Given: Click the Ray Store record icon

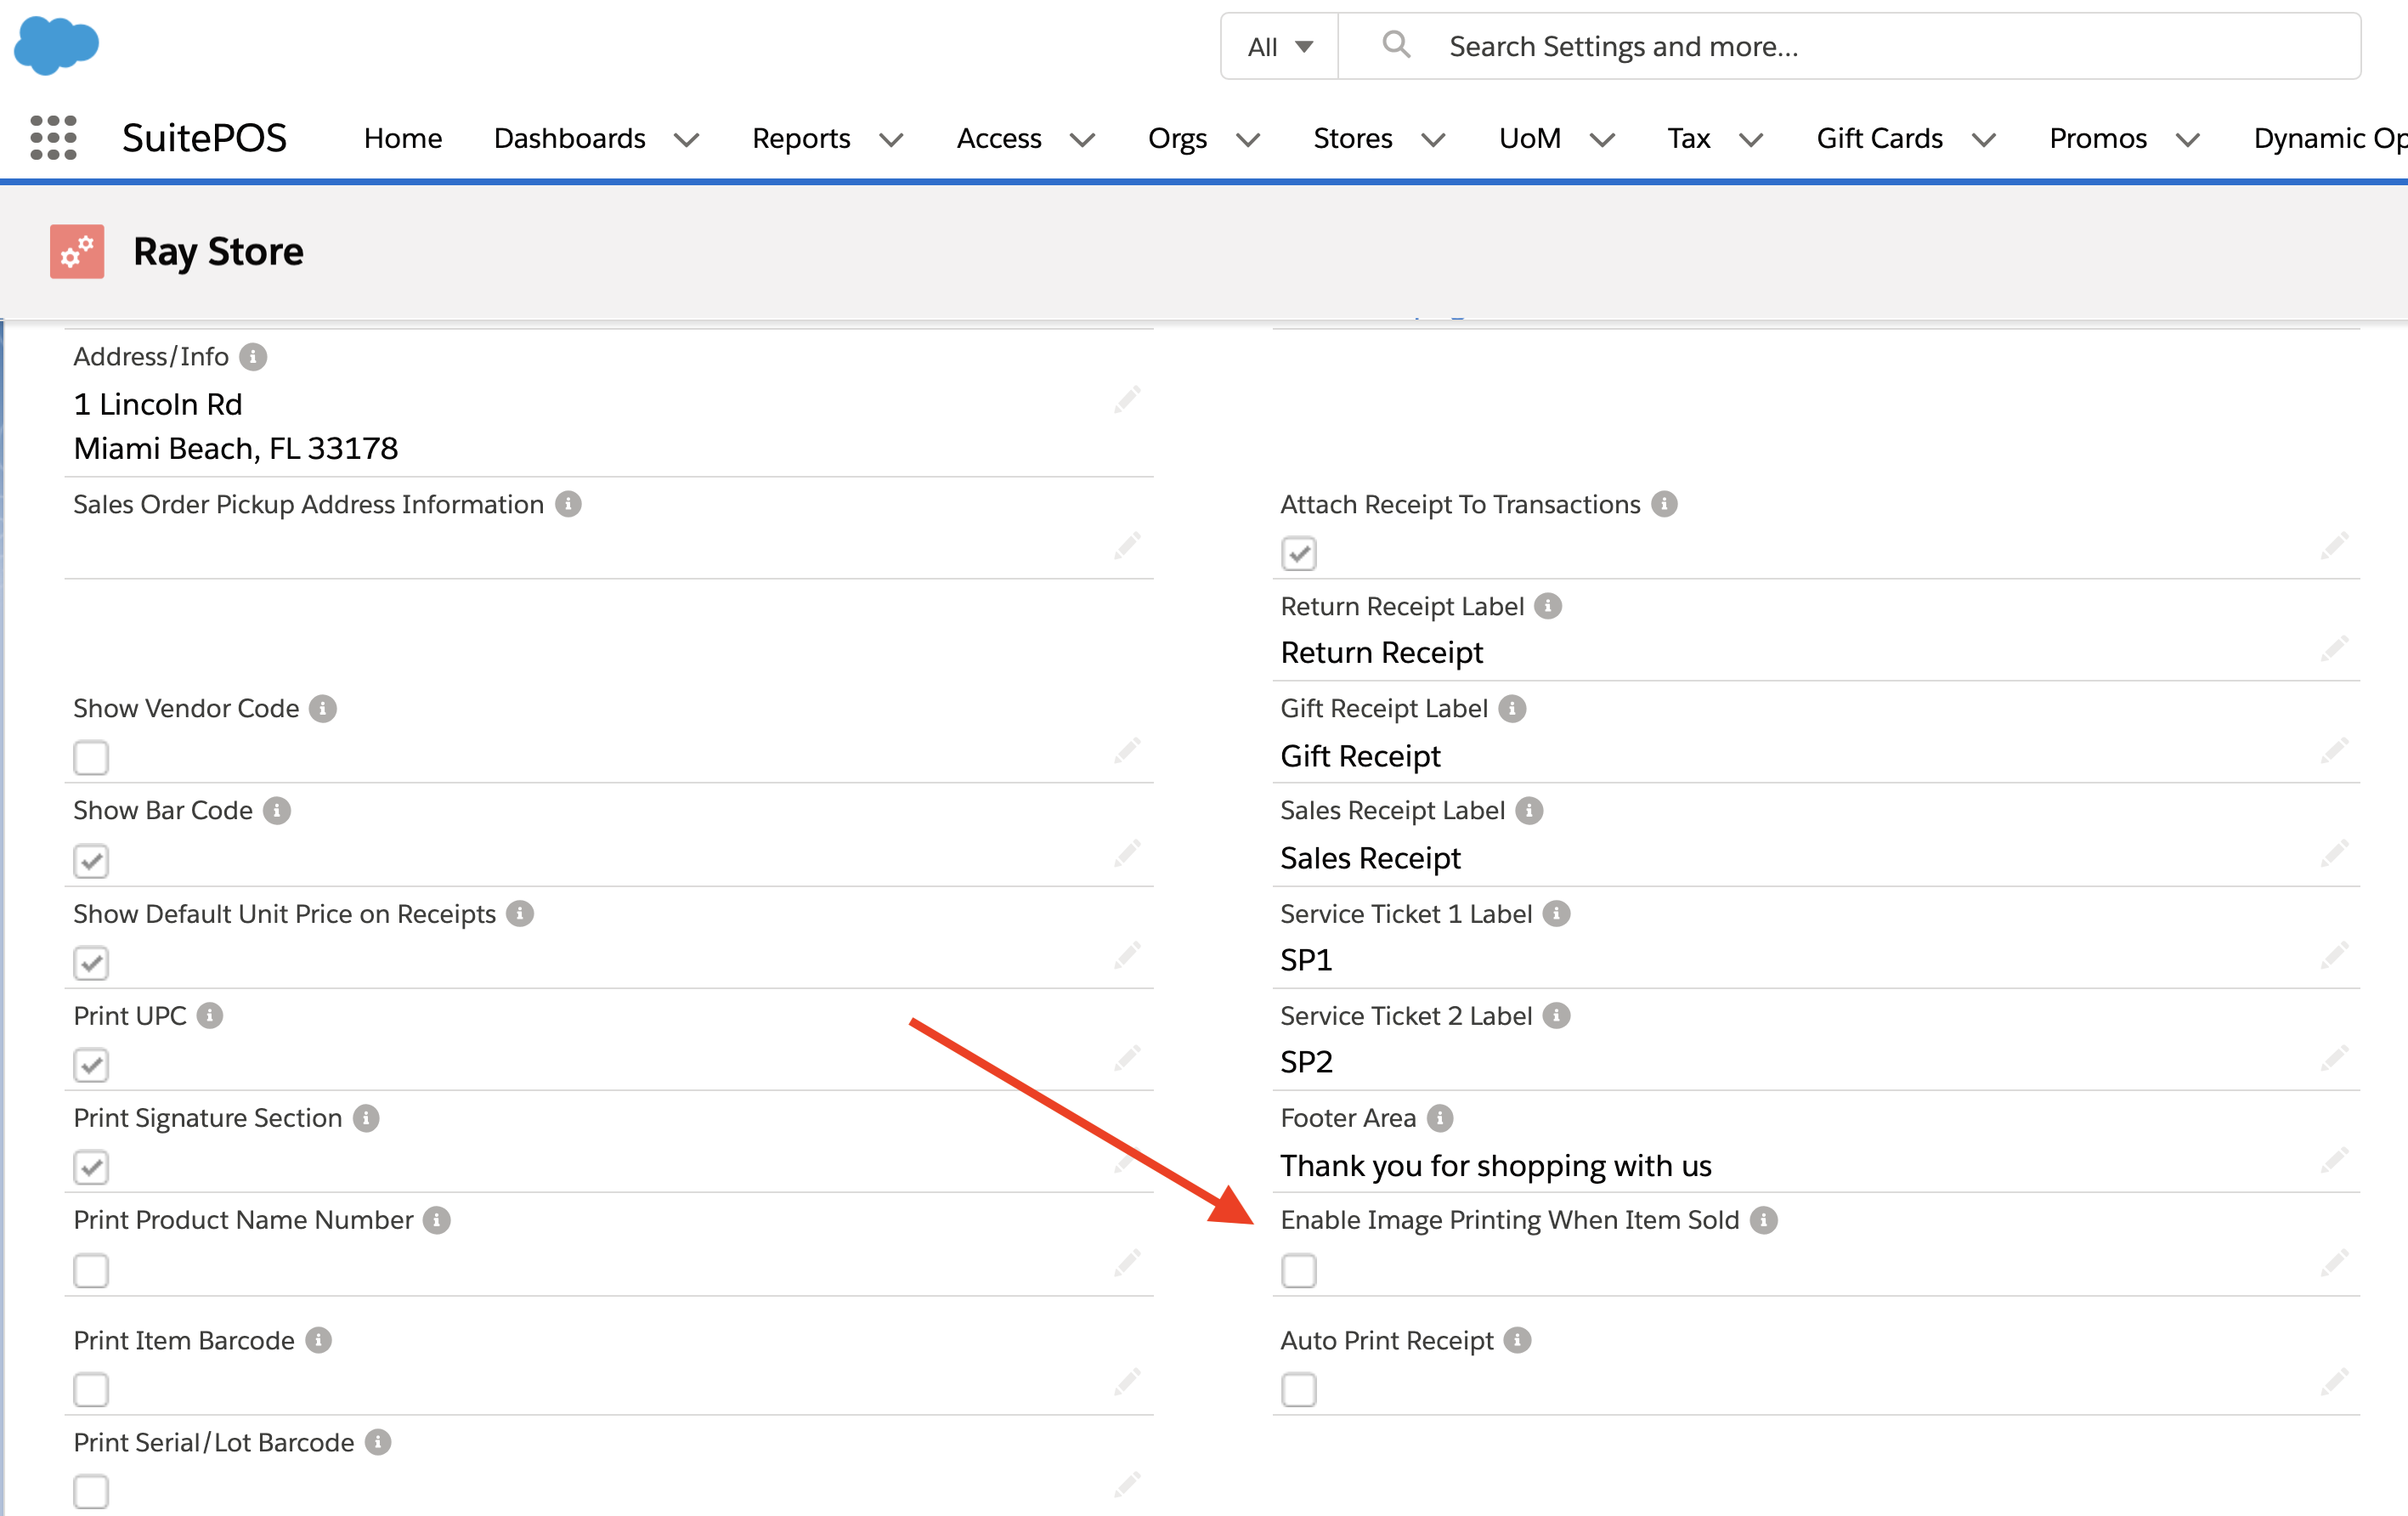Looking at the screenshot, I should pos(77,251).
